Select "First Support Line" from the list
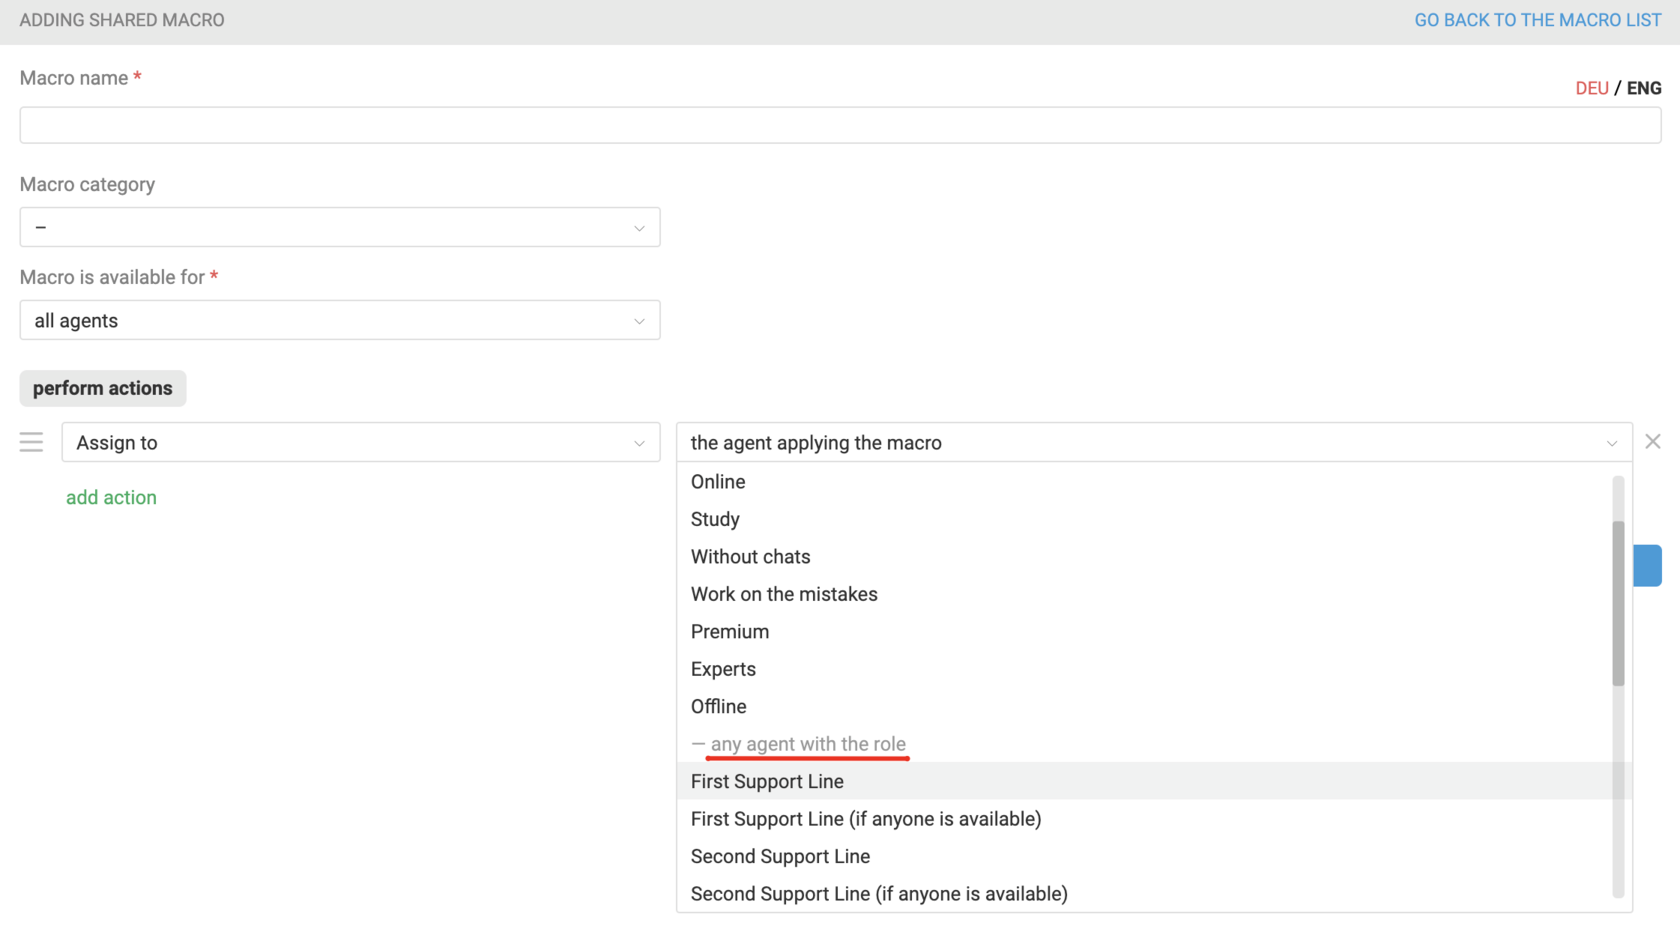This screenshot has width=1680, height=938. (x=767, y=781)
